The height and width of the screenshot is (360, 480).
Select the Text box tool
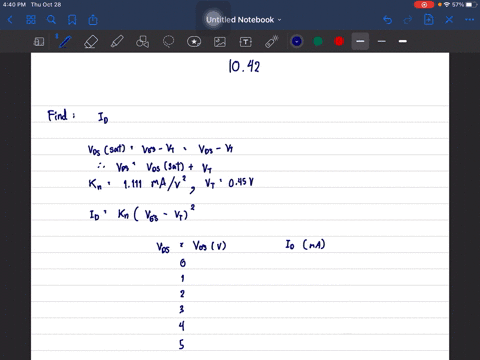(246, 42)
